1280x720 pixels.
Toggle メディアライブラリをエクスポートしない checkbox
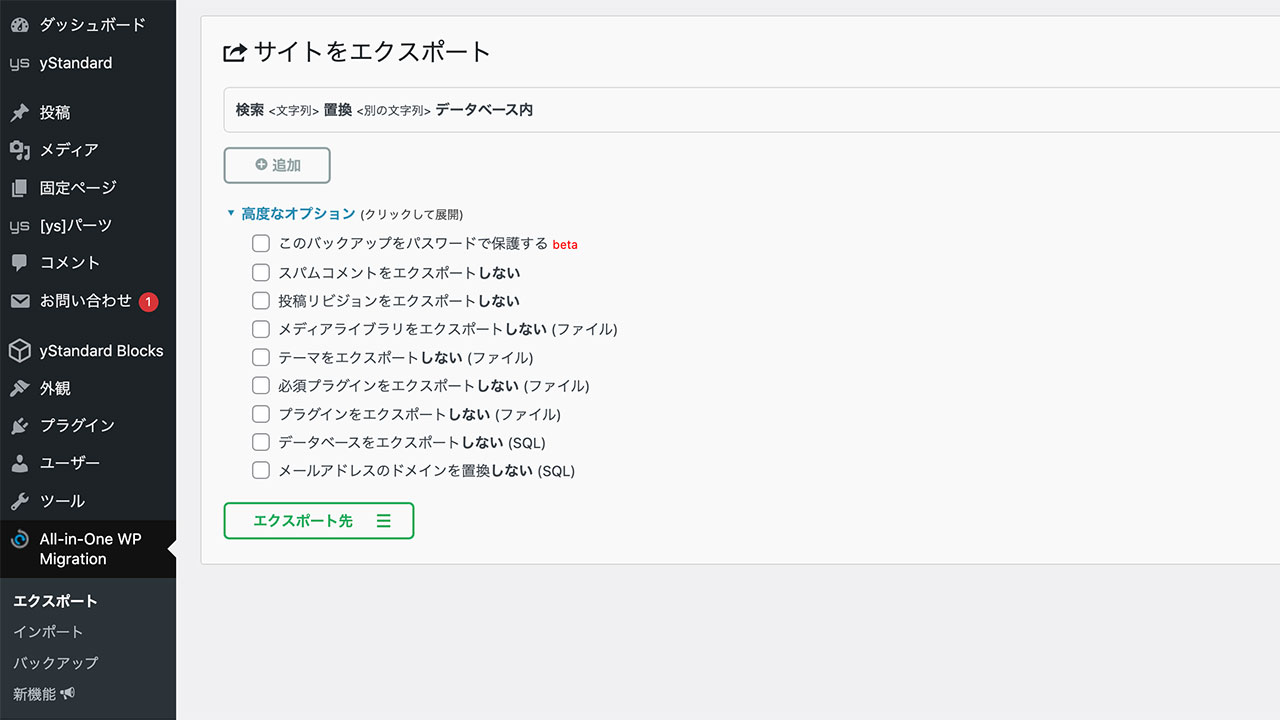click(x=261, y=328)
